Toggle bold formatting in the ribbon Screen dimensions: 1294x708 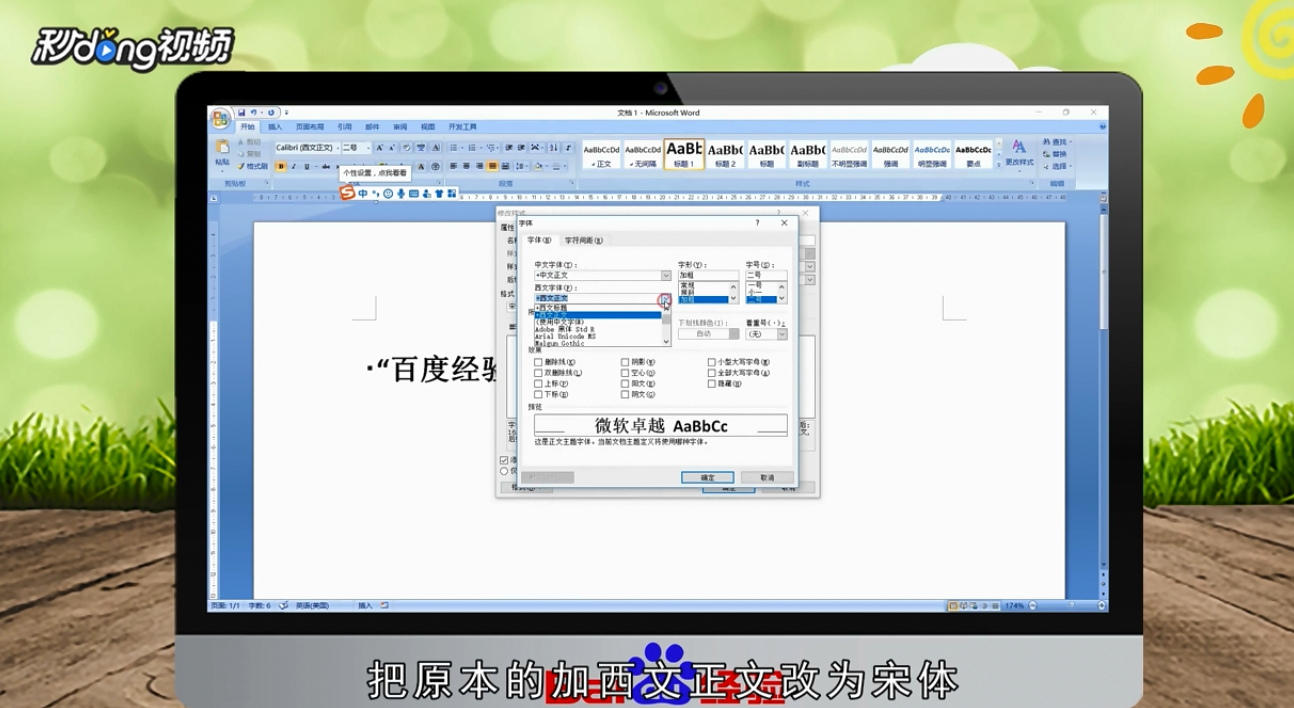[x=281, y=167]
